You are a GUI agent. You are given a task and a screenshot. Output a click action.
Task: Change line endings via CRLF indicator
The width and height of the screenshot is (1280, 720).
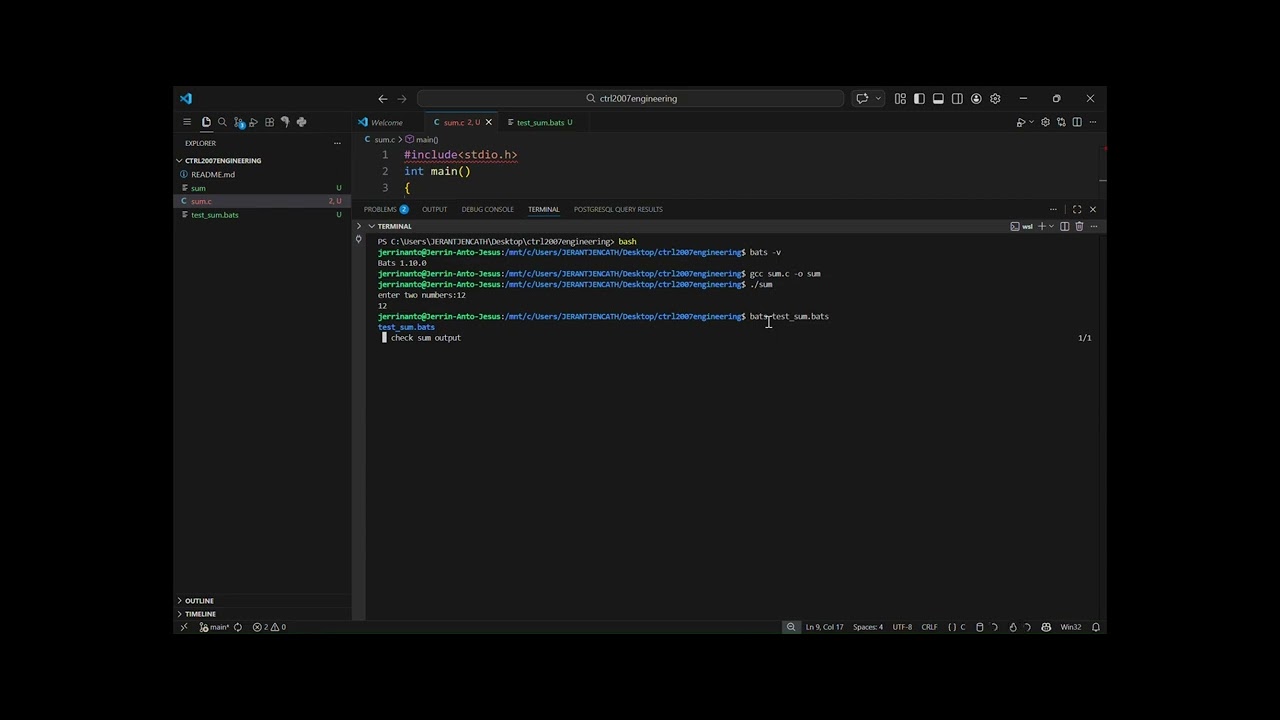[929, 627]
